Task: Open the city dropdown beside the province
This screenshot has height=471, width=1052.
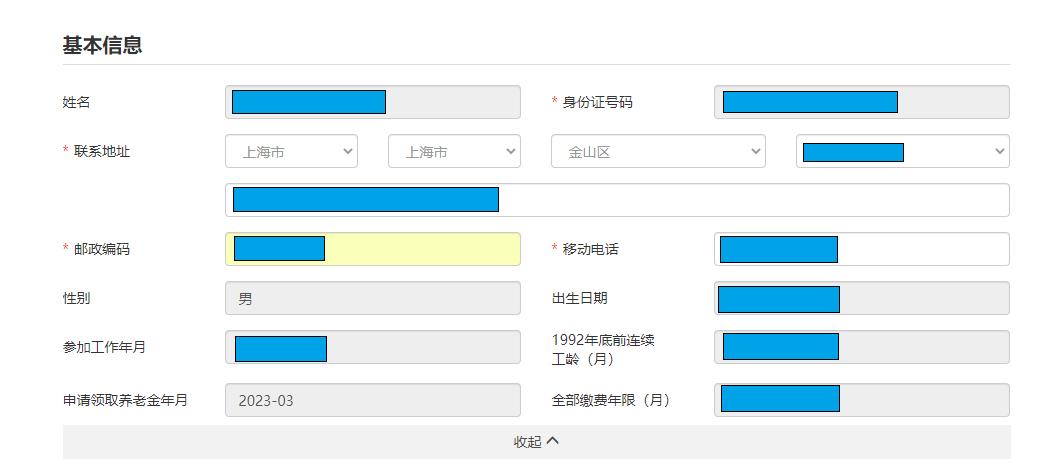Action: 454,152
